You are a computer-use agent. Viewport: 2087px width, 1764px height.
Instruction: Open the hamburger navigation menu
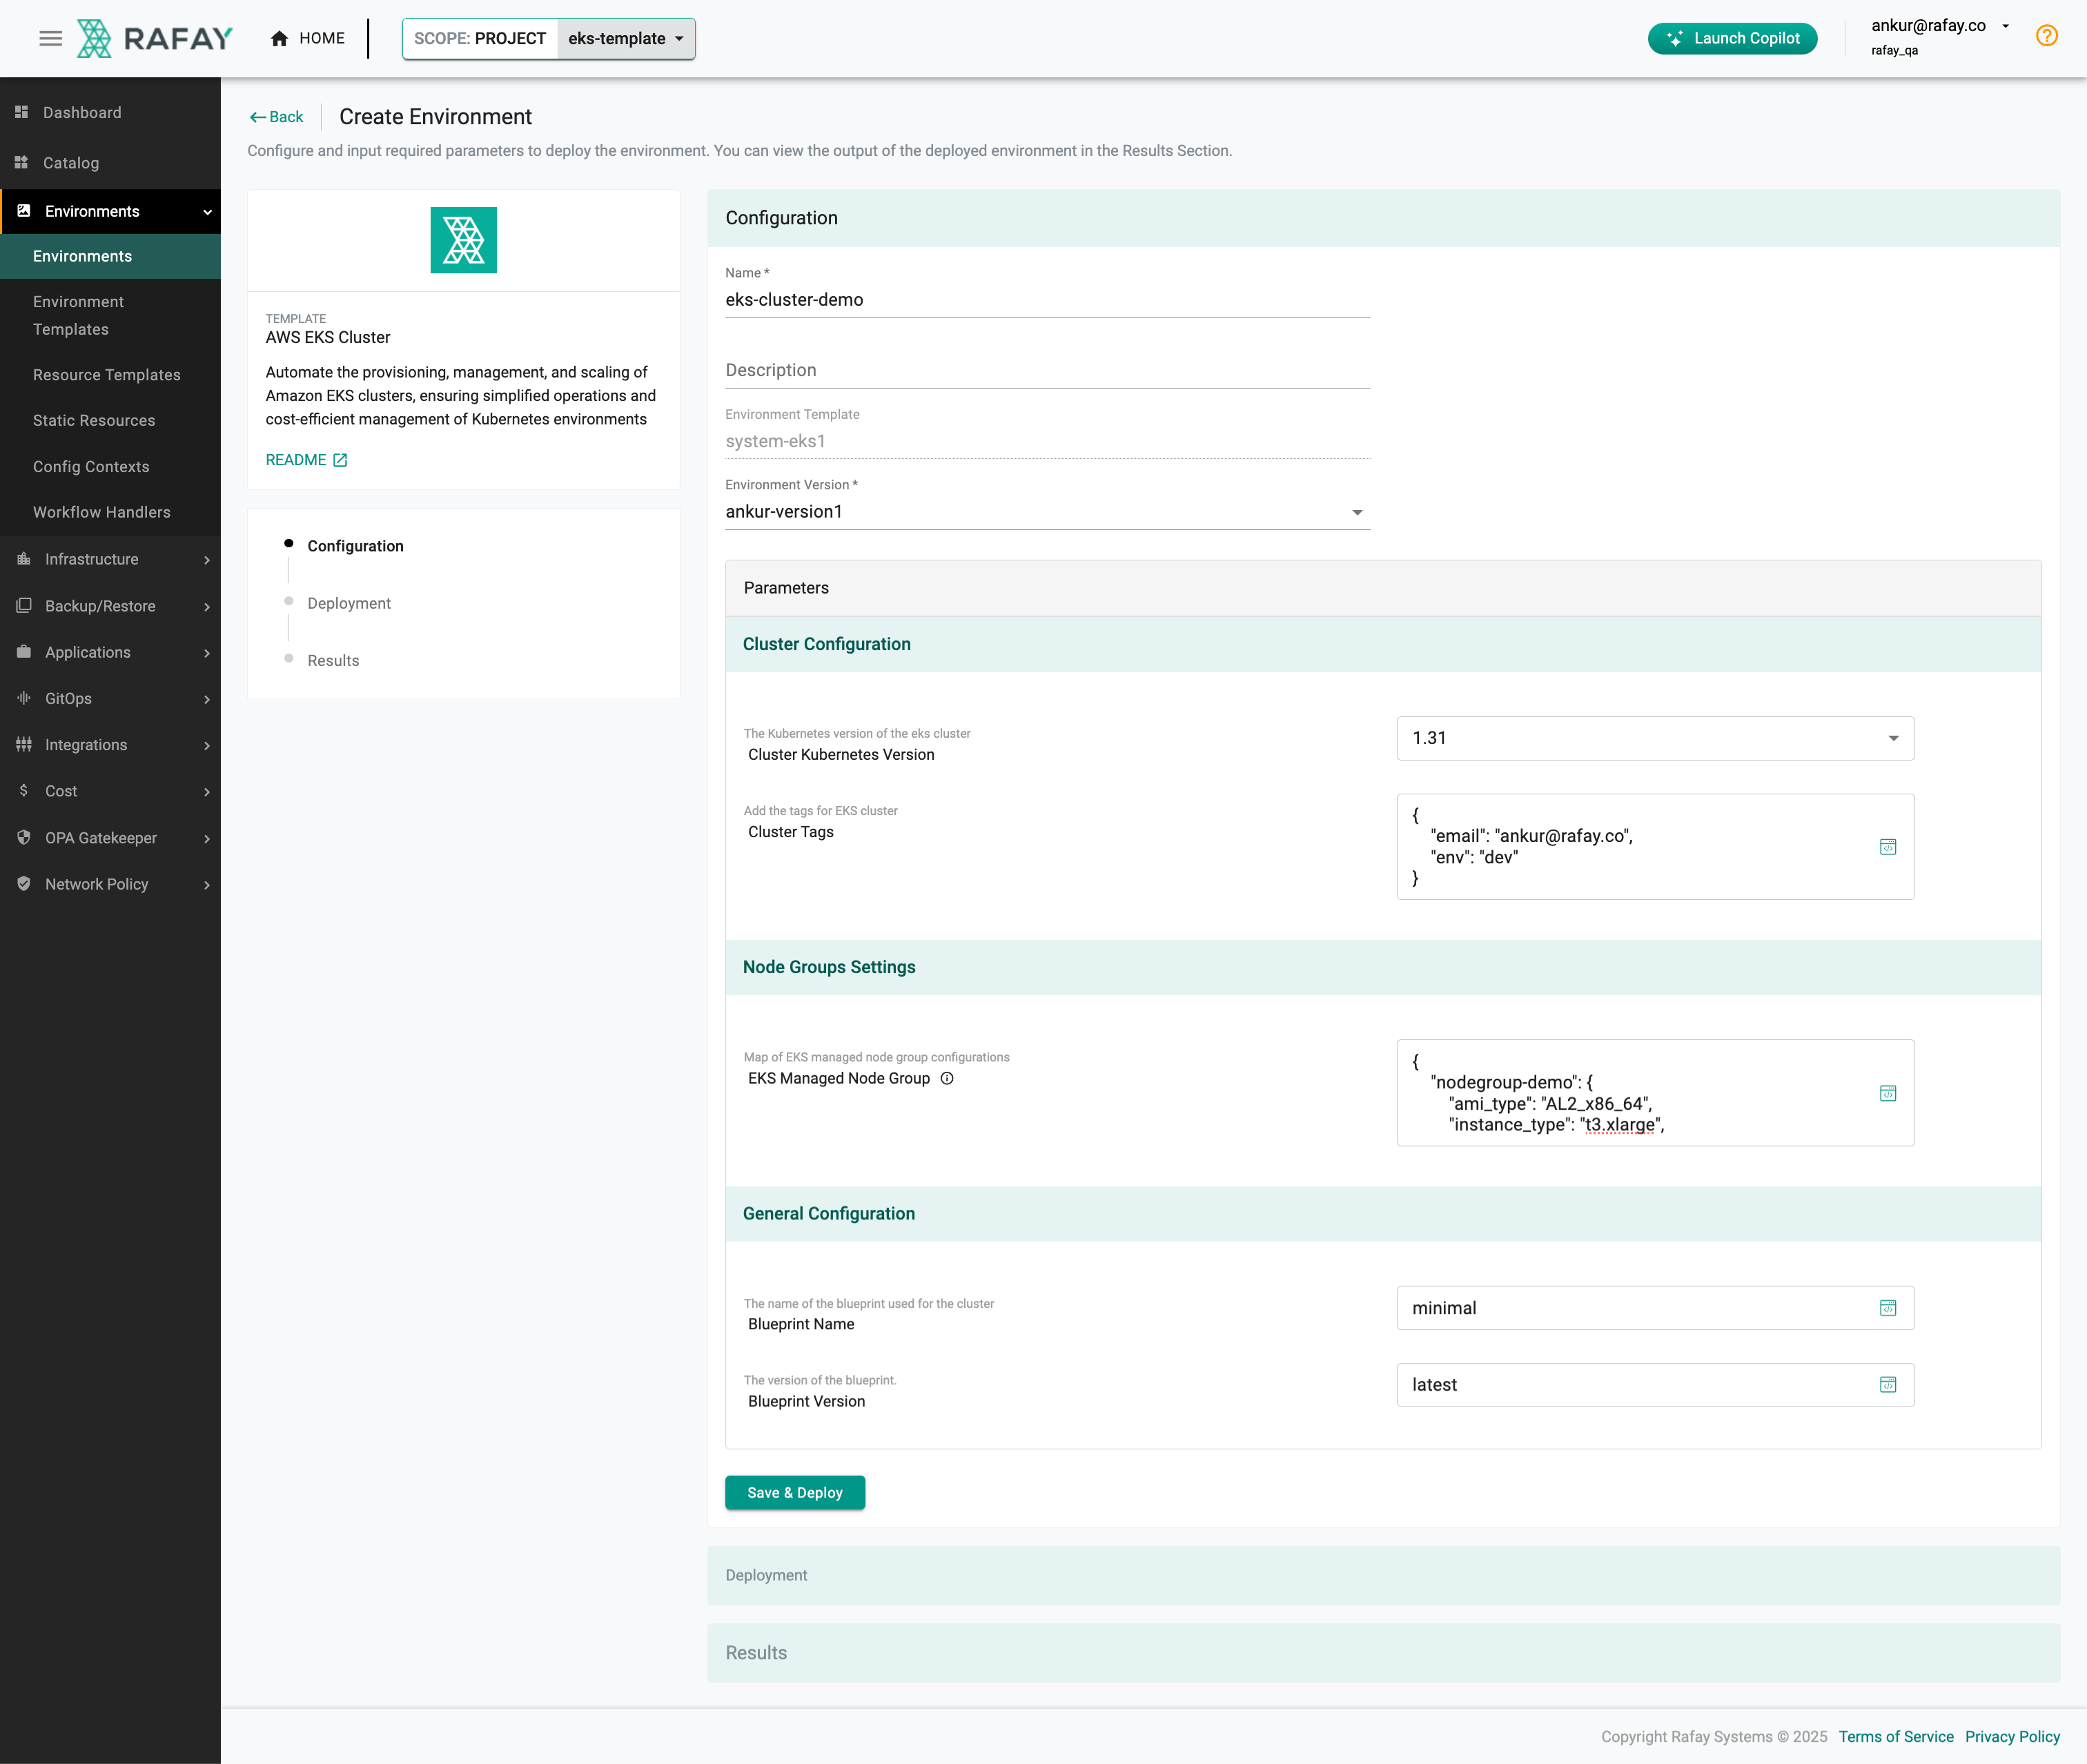[50, 38]
